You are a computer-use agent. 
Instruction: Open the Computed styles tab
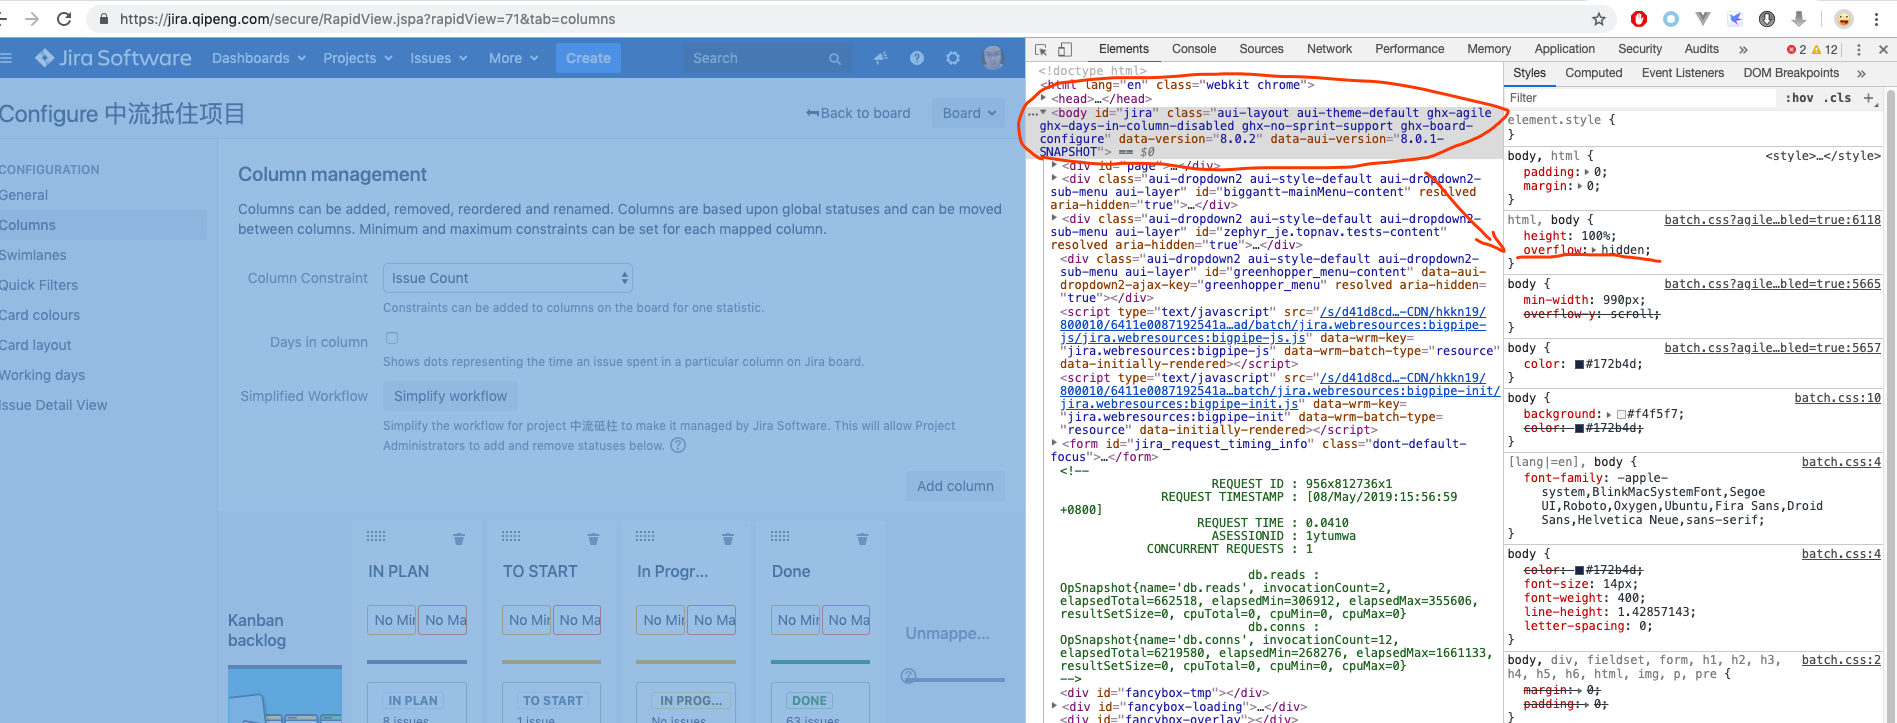[x=1594, y=73]
